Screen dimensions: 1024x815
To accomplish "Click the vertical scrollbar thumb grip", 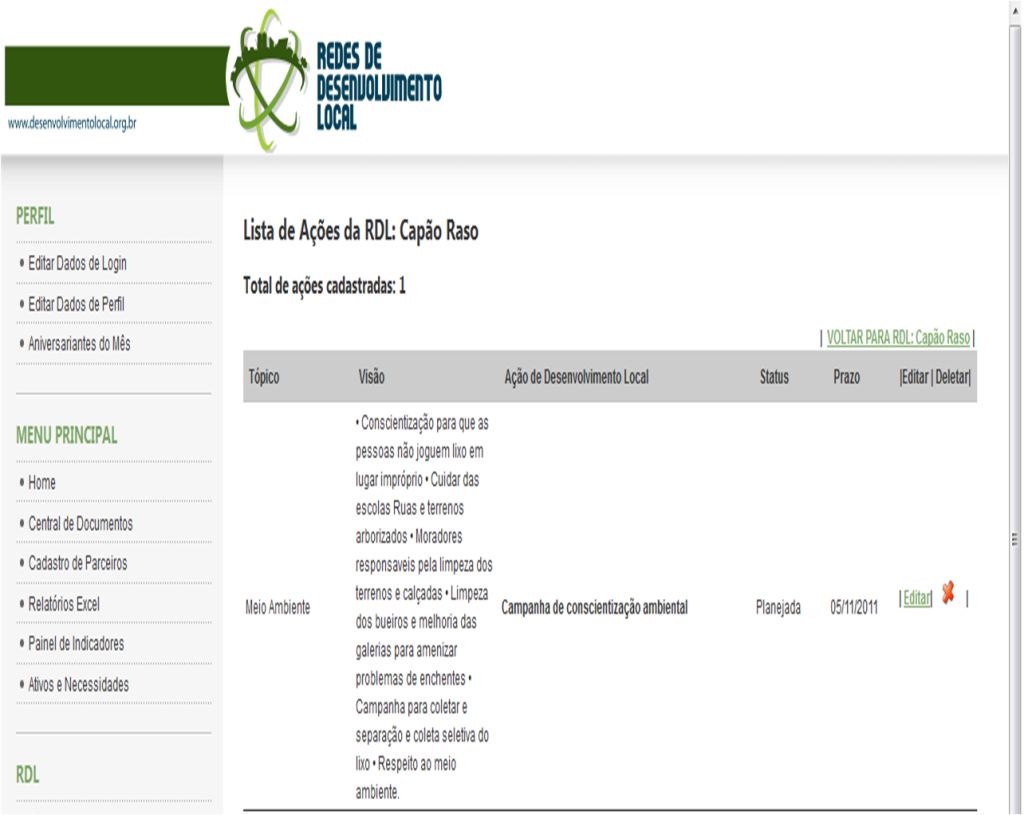I will (1015, 539).
